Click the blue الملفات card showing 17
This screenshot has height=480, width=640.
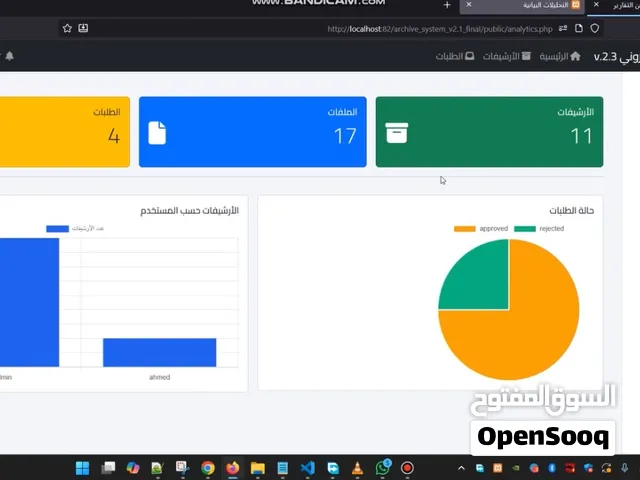coord(253,132)
